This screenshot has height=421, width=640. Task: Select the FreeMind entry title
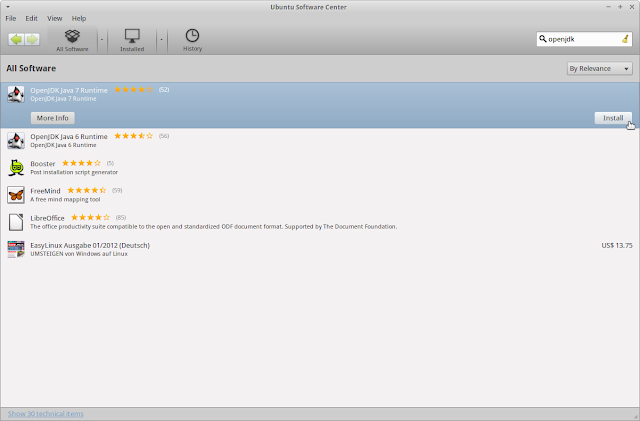click(45, 191)
